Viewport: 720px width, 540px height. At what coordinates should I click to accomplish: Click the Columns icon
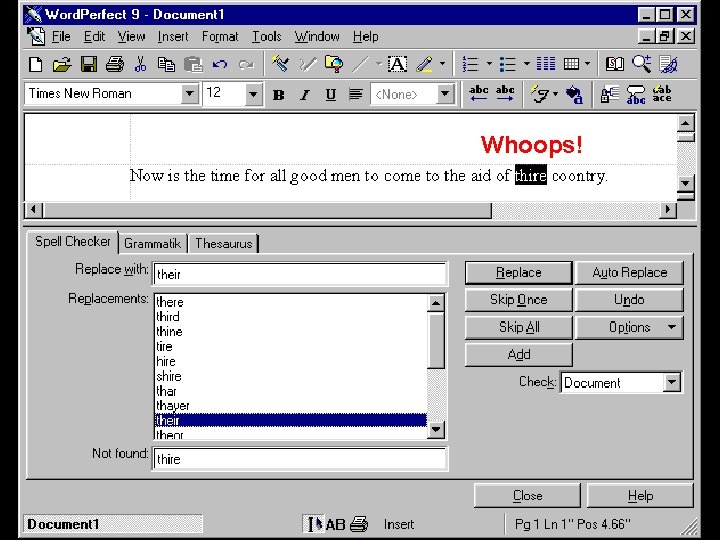[x=546, y=64]
